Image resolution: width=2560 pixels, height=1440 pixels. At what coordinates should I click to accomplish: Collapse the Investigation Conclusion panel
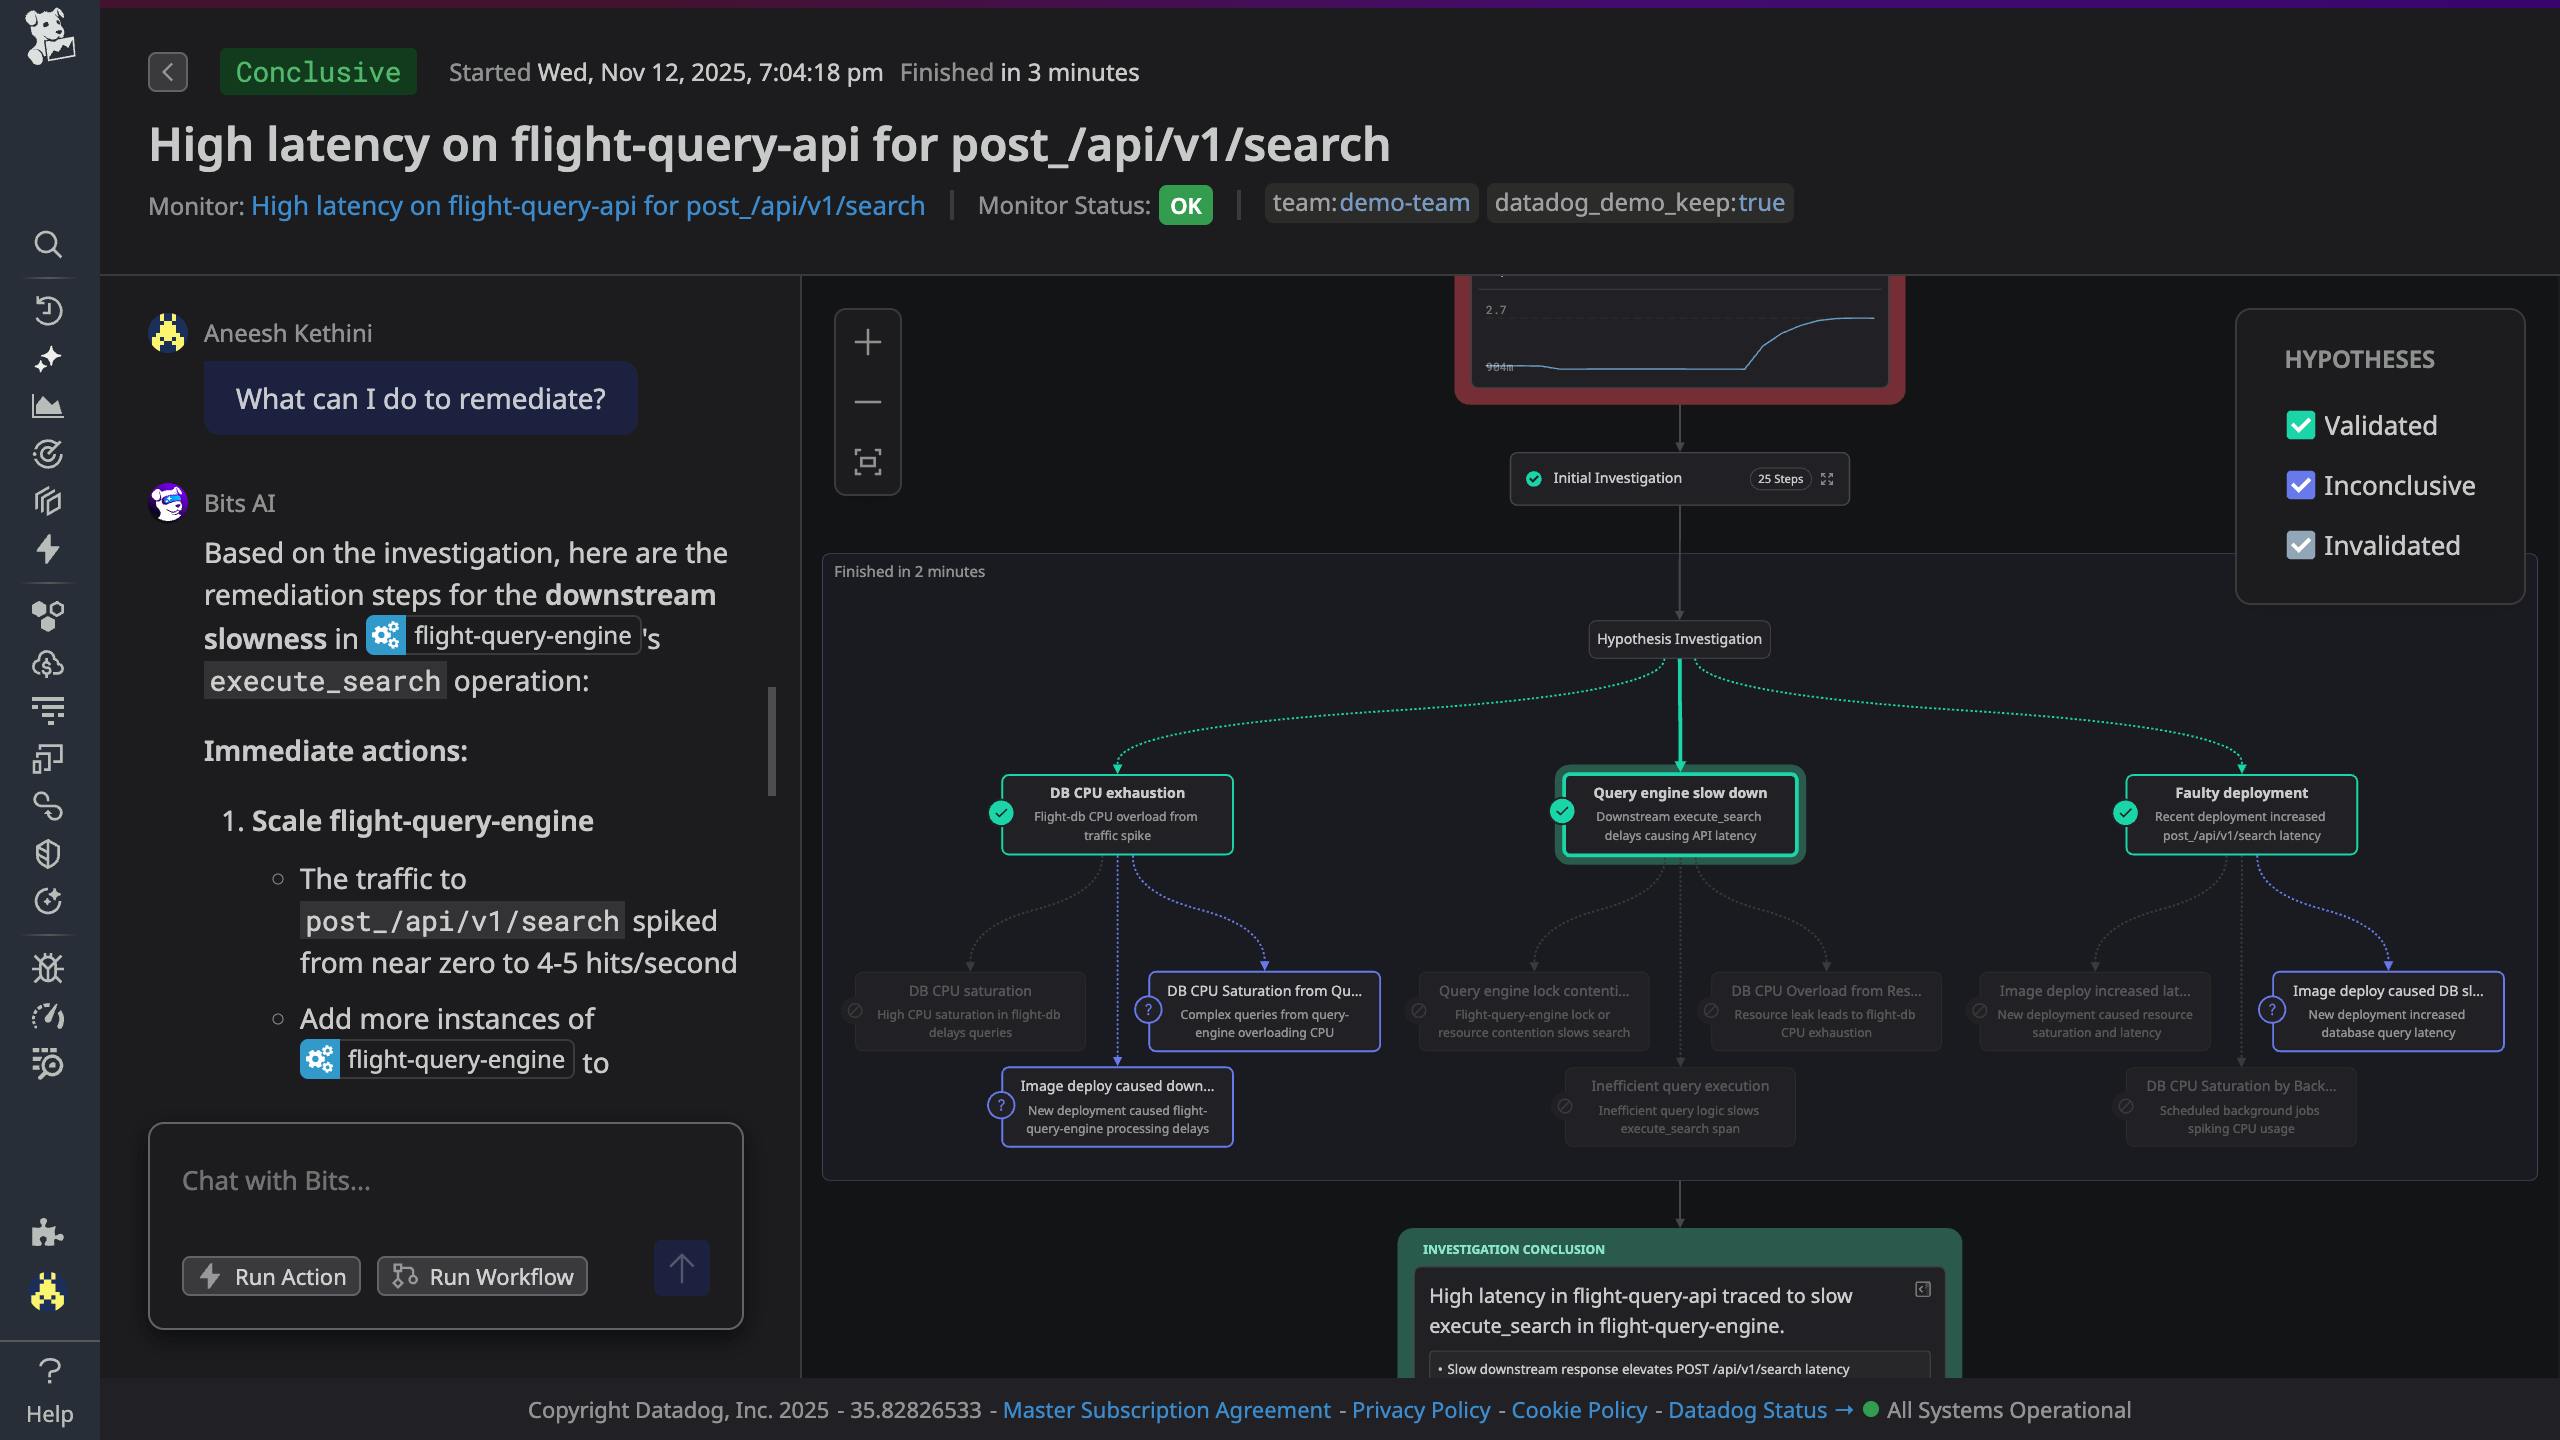[x=1921, y=1289]
